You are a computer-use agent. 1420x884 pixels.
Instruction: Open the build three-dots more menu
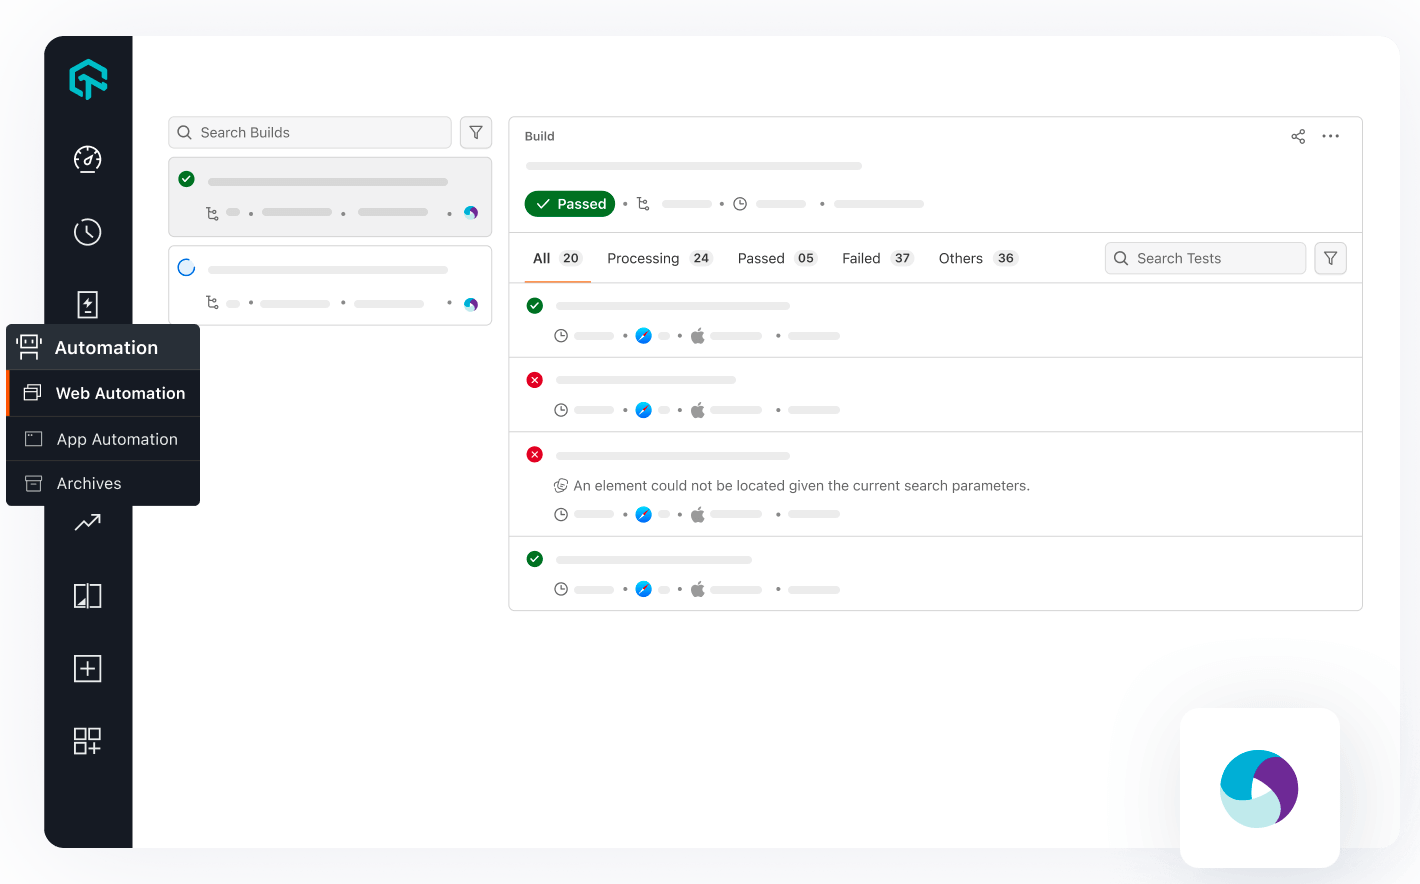[1330, 136]
